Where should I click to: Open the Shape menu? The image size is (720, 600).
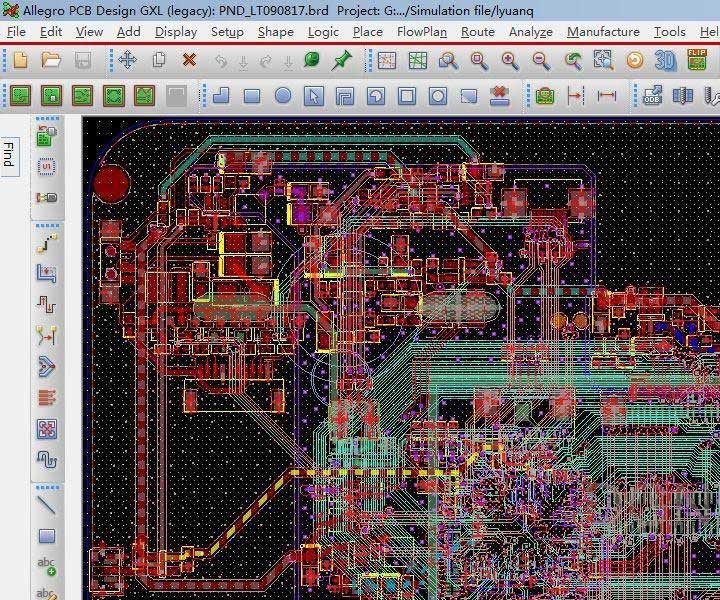tap(275, 31)
